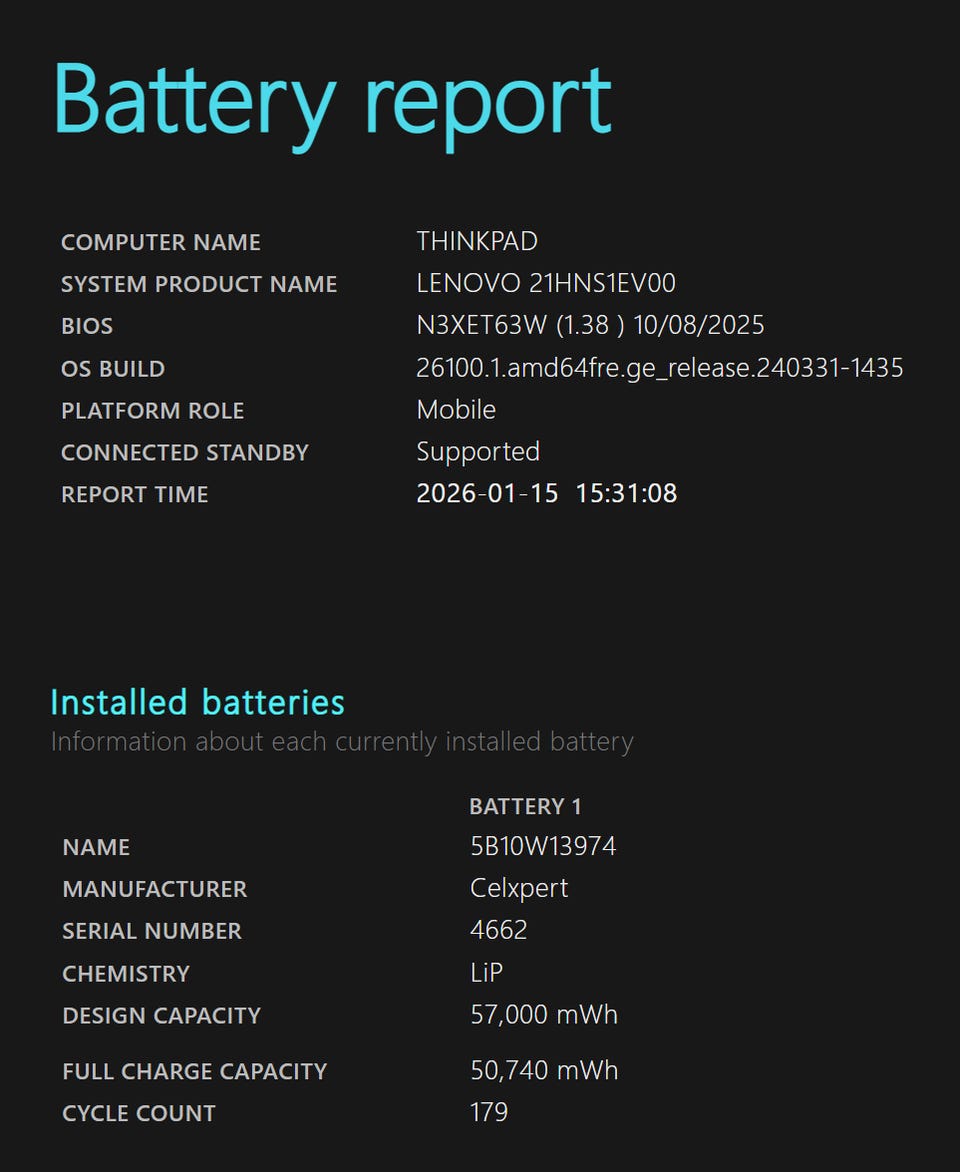Click the Battery report title heading
The width and height of the screenshot is (960, 1172).
pos(333,104)
